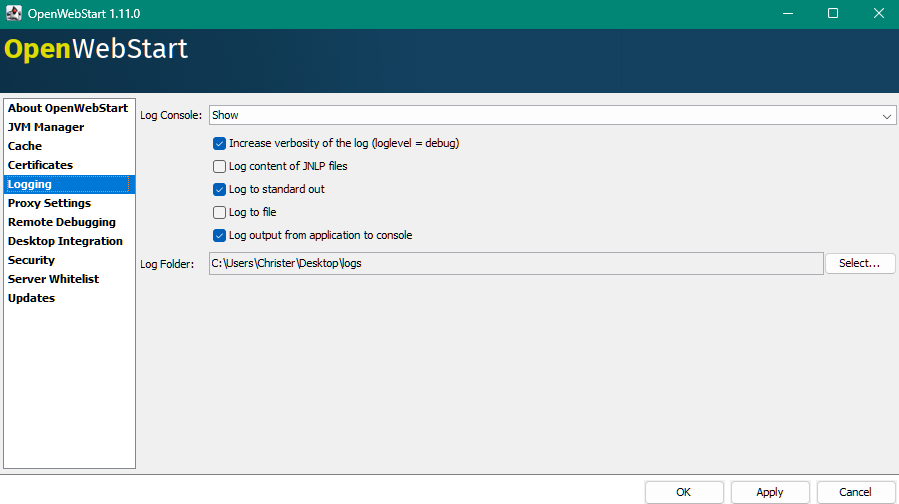This screenshot has height=504, width=899.
Task: Toggle Log output from application to console
Action: point(219,235)
